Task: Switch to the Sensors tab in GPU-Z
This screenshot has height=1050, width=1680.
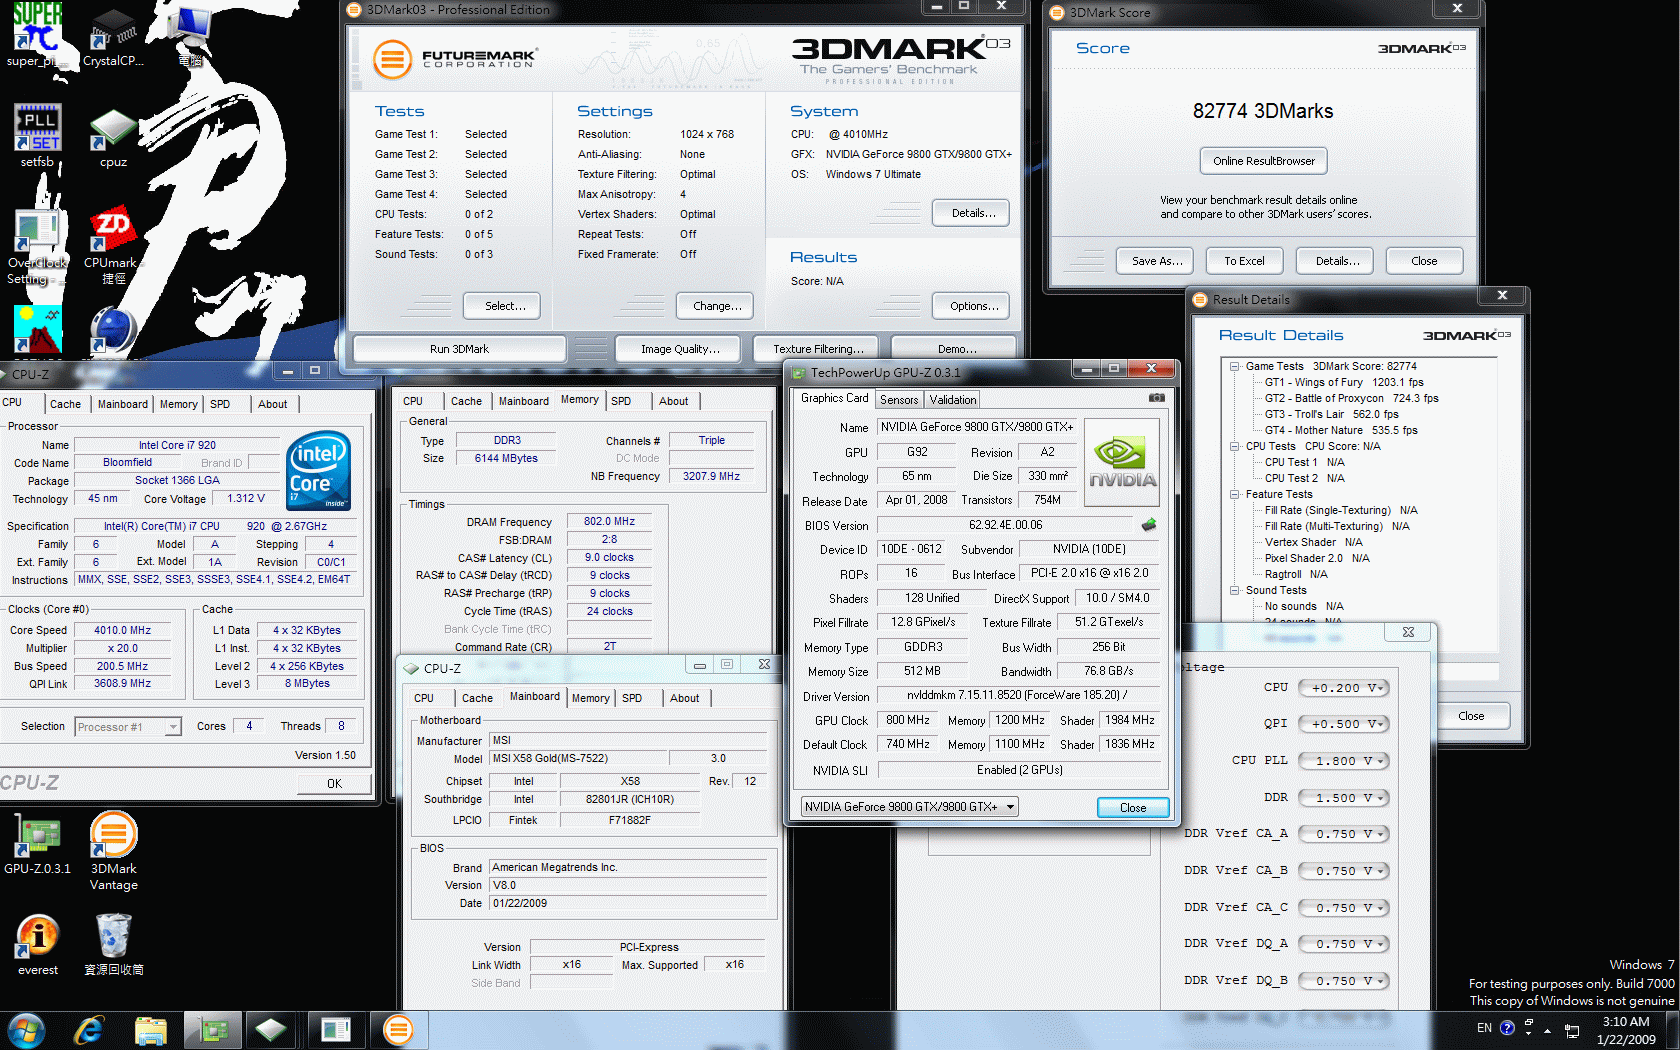Action: [x=898, y=400]
